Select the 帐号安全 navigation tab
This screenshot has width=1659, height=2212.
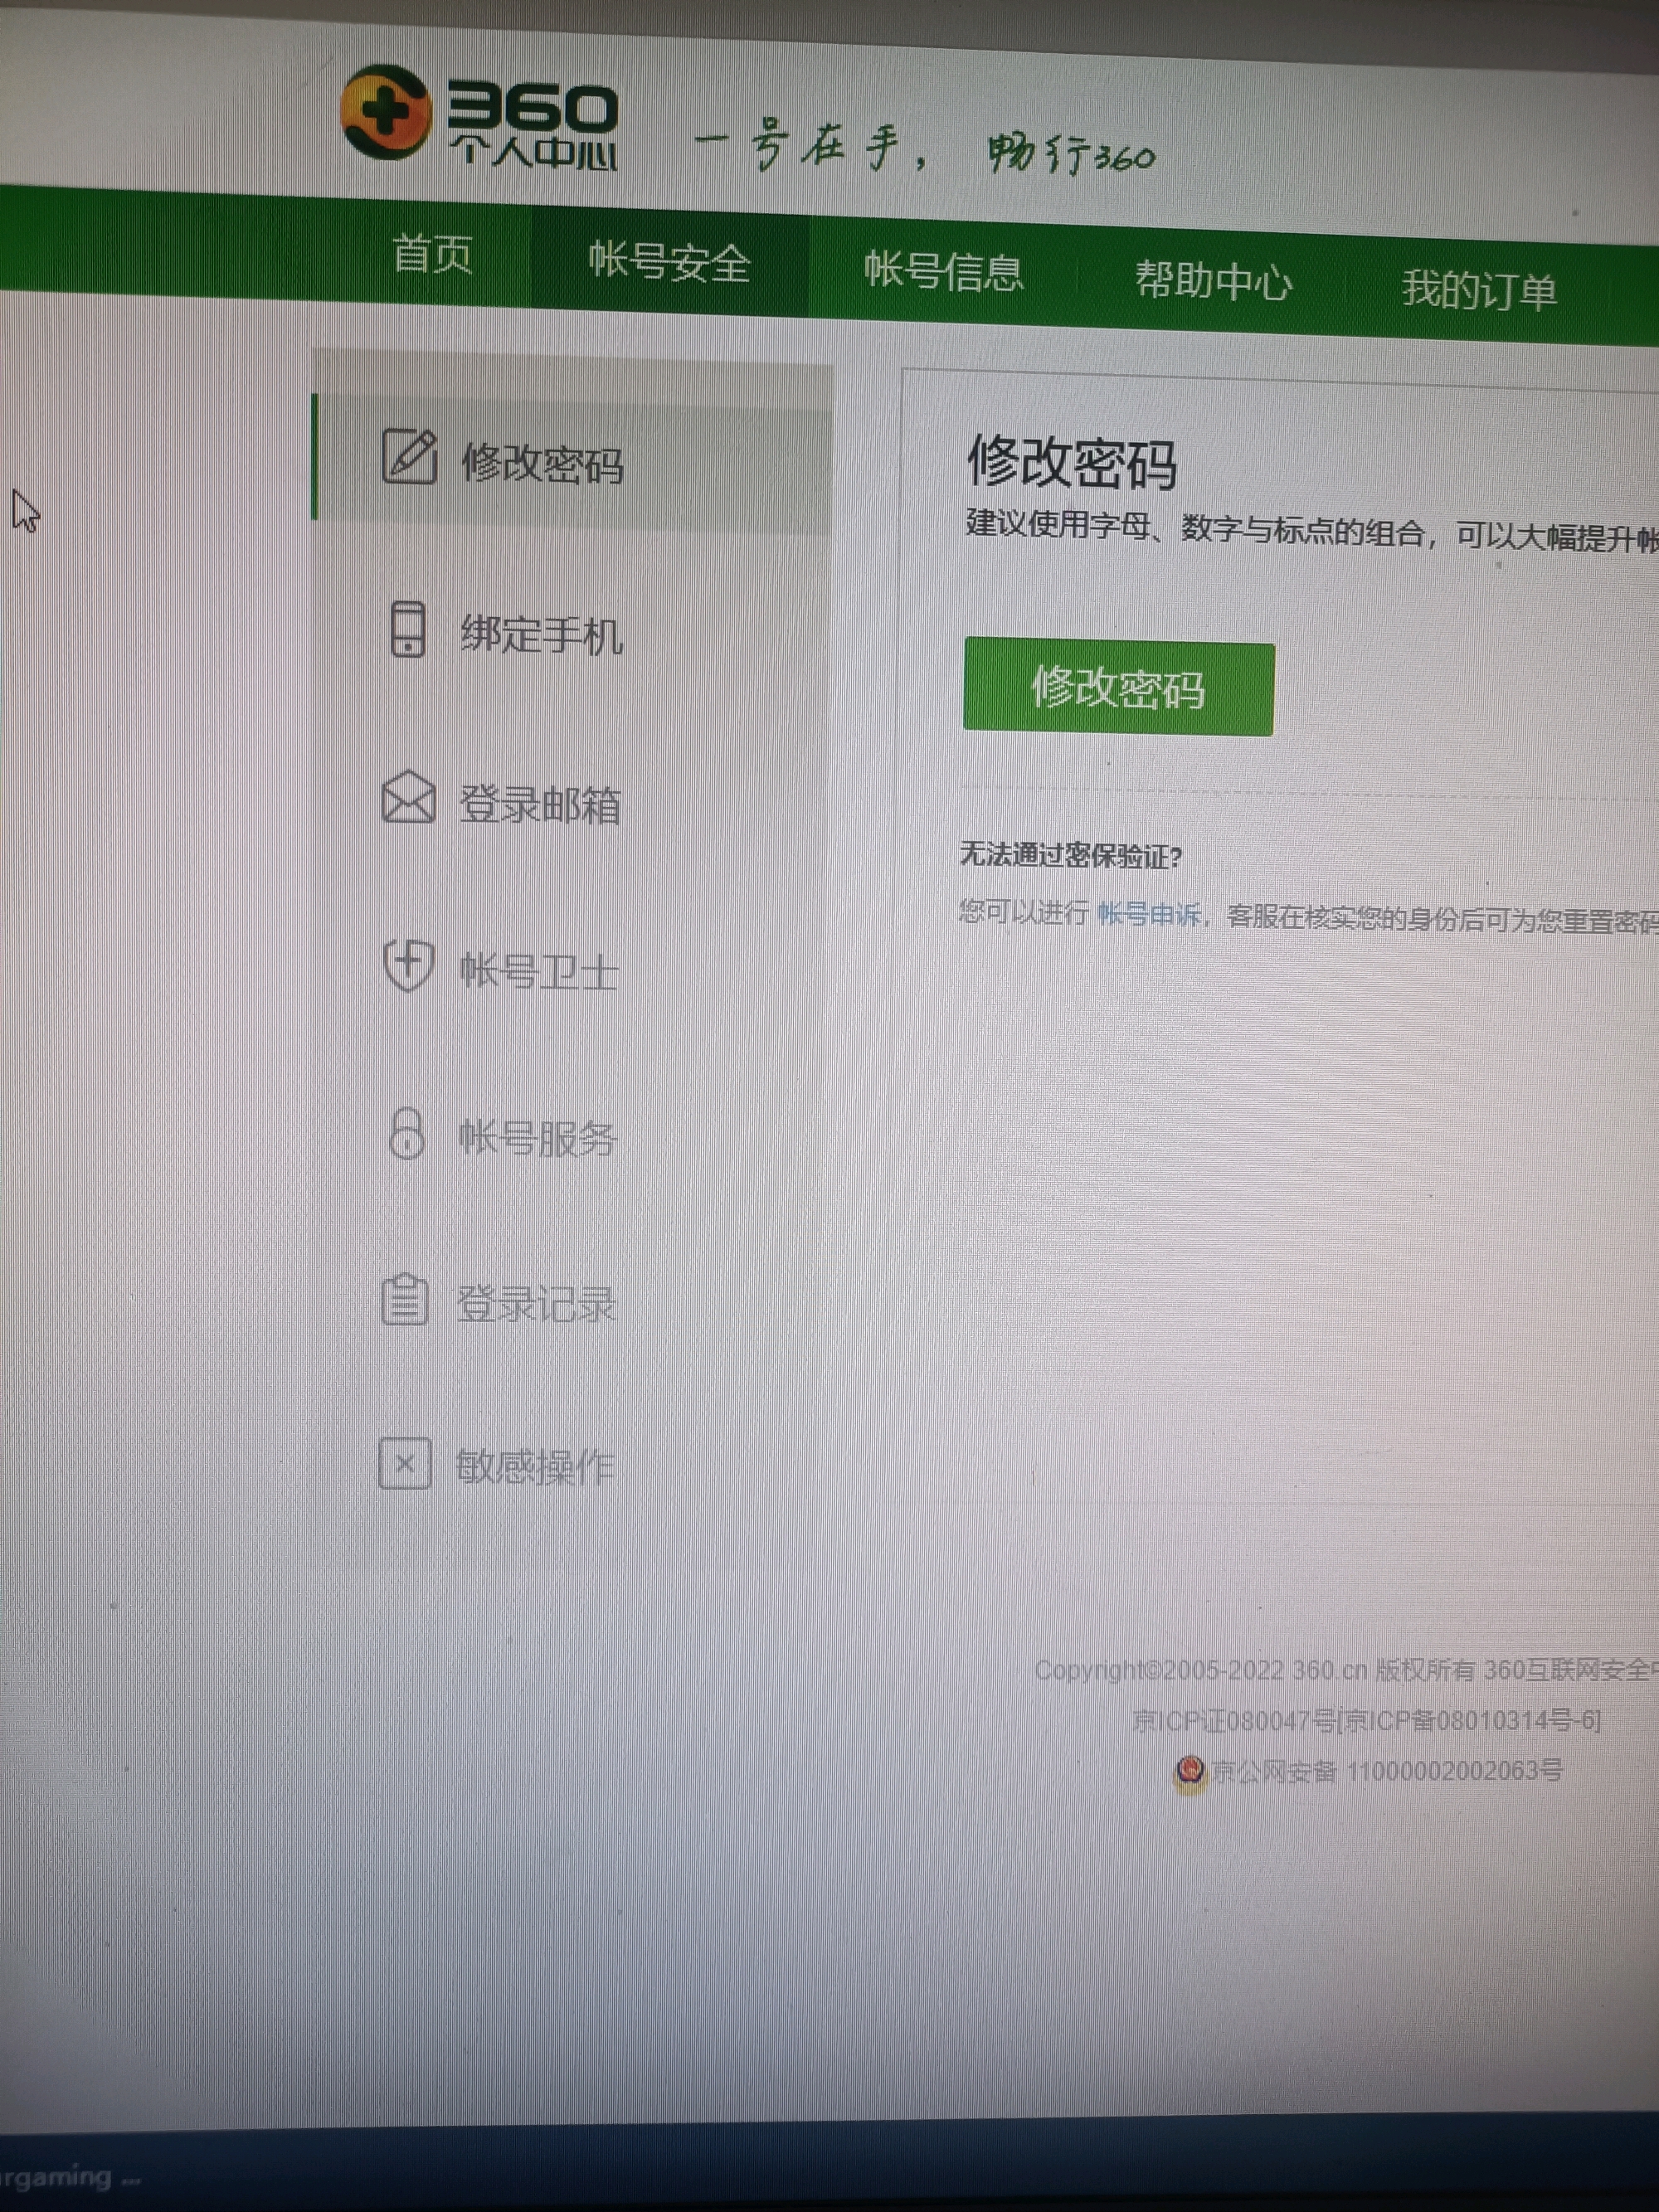(x=669, y=262)
